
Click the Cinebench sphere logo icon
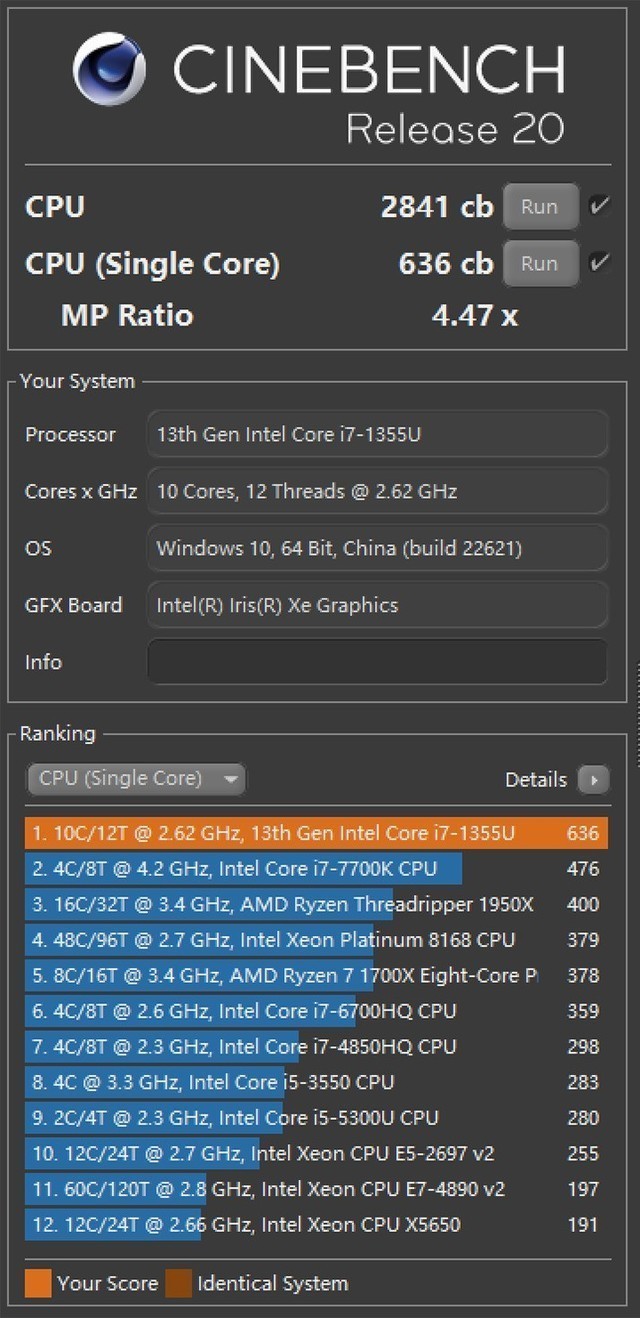109,68
